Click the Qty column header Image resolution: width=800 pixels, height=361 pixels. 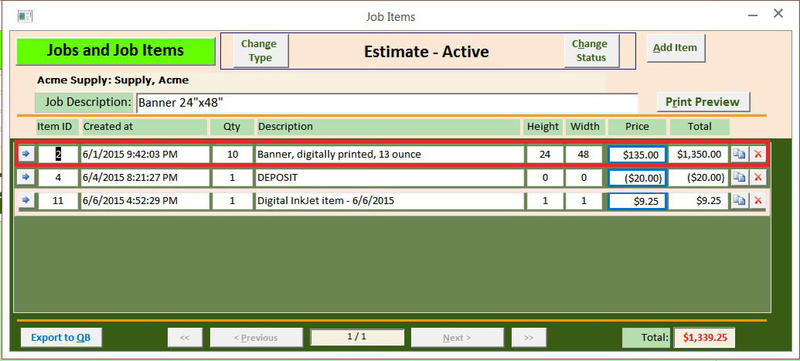[232, 126]
